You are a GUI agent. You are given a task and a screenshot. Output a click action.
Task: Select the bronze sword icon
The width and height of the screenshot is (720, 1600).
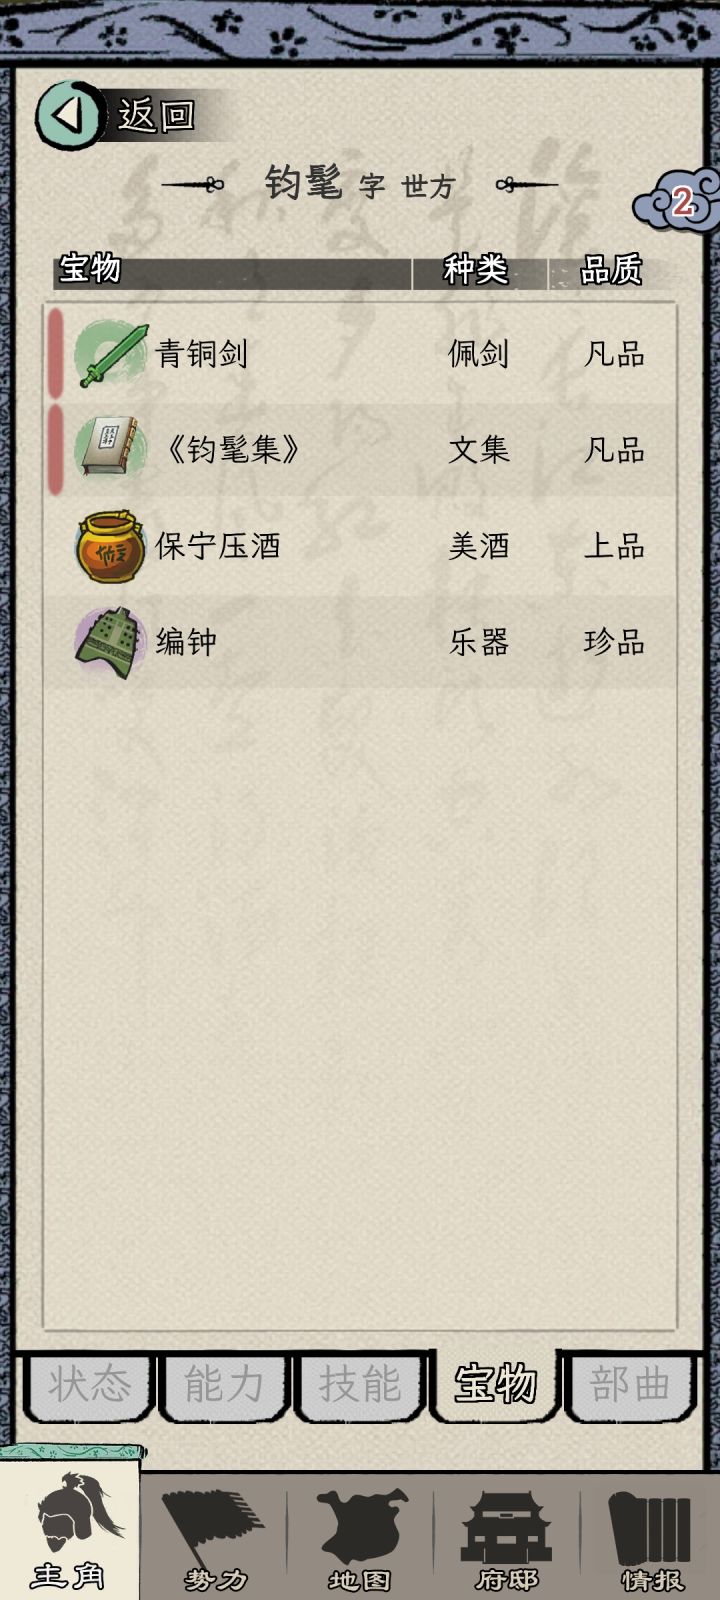tap(112, 355)
